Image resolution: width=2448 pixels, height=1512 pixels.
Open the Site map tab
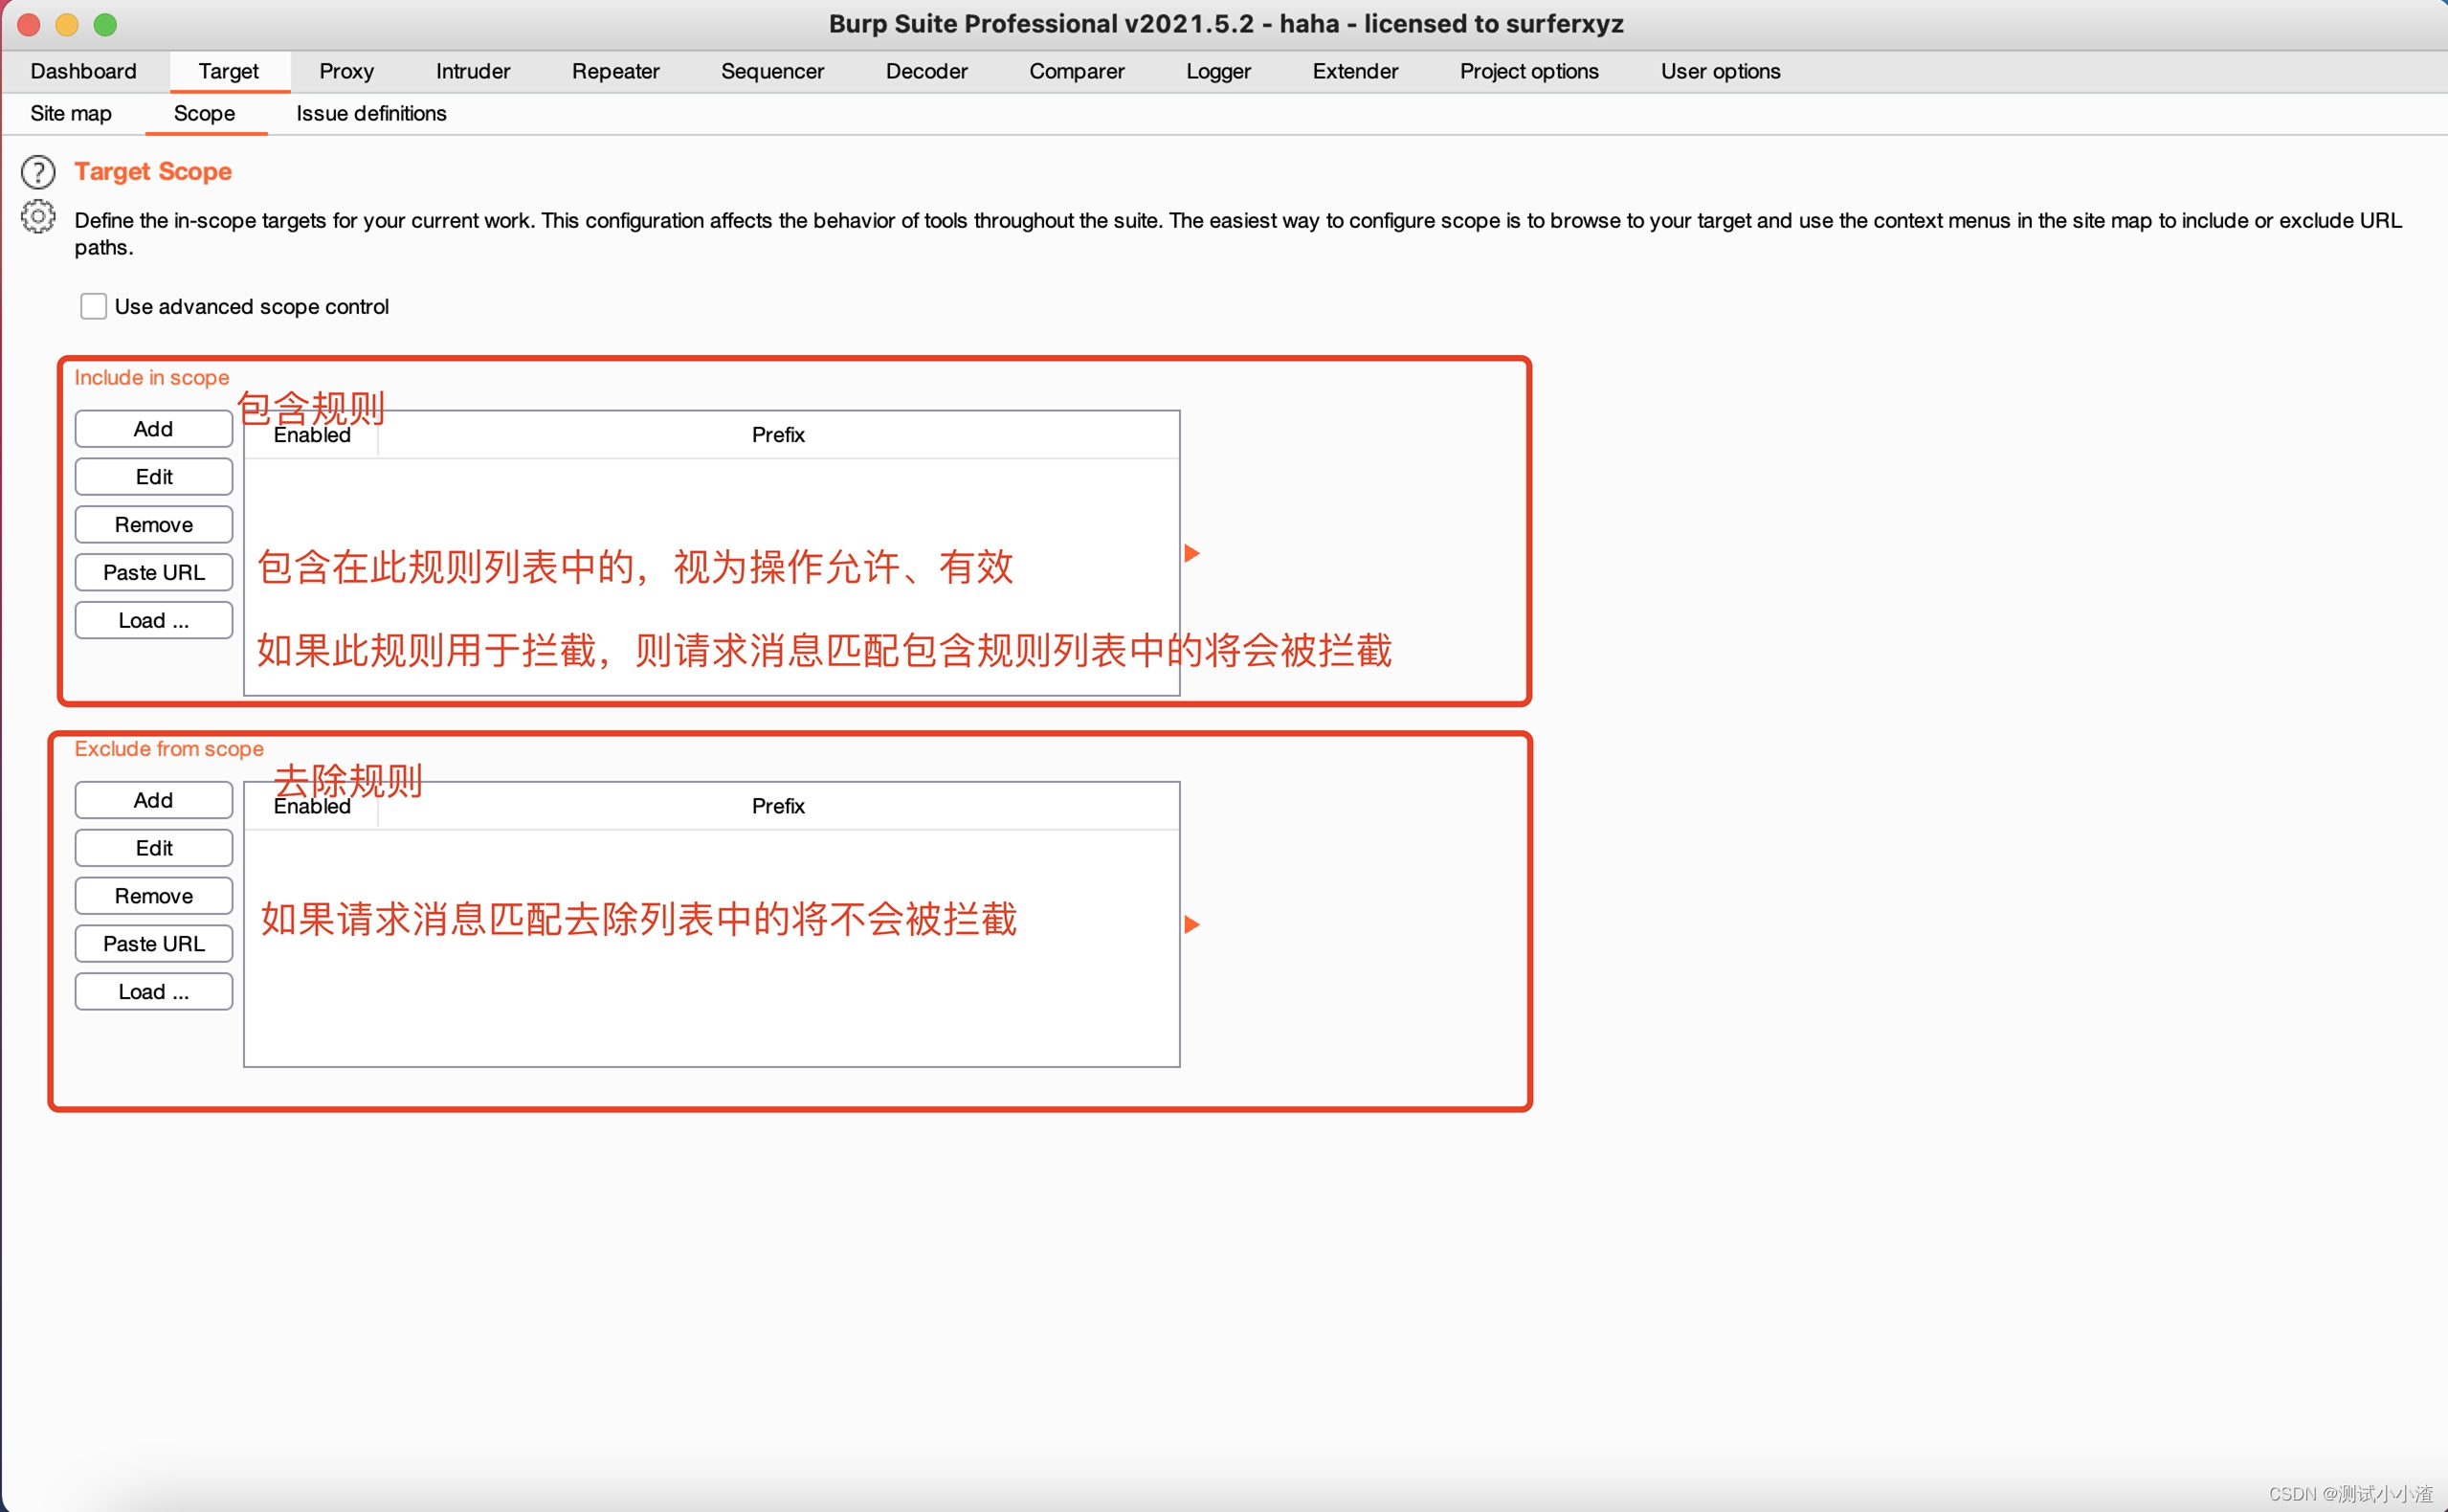pos(69,113)
